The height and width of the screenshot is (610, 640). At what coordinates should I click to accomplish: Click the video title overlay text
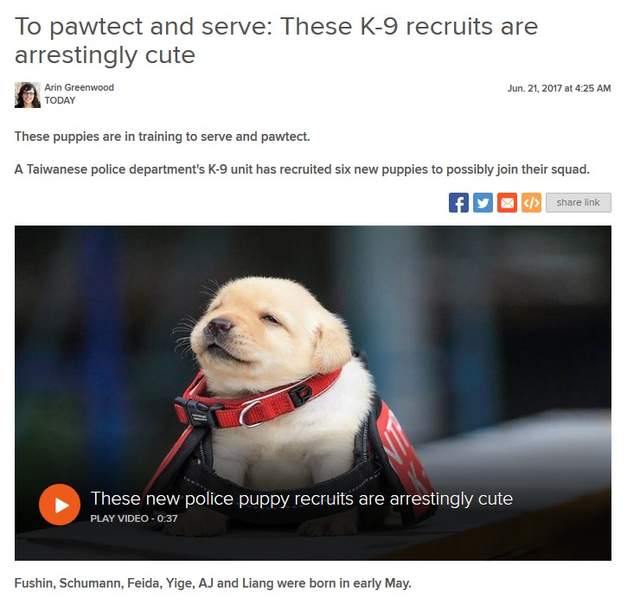click(302, 499)
